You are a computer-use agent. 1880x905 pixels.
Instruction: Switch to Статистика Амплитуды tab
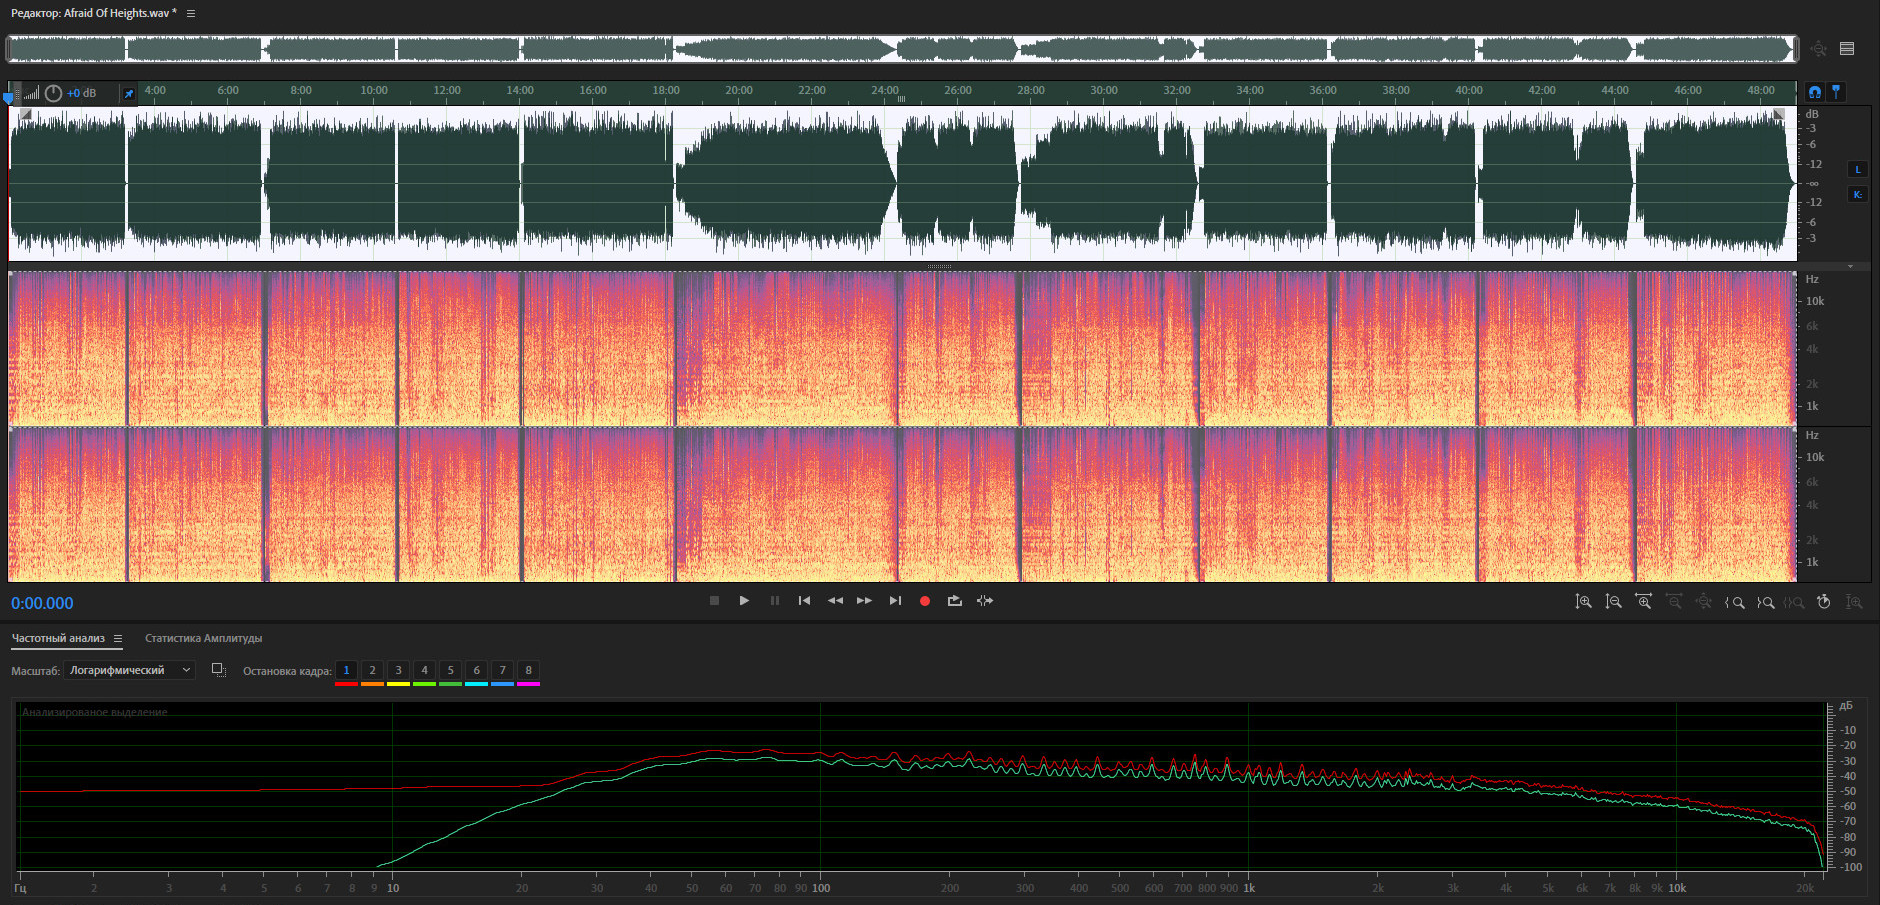[x=203, y=638]
